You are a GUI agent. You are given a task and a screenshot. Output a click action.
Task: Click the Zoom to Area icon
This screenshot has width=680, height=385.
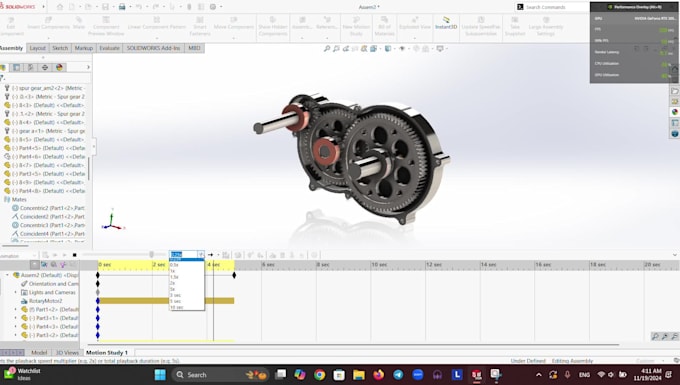point(336,49)
